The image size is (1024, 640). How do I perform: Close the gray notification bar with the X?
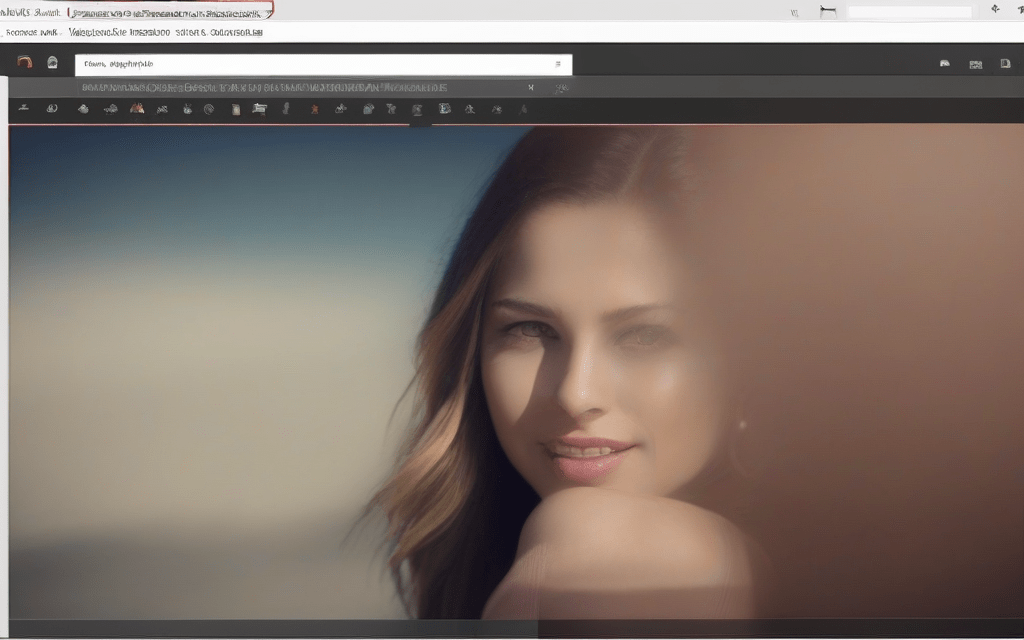[531, 87]
